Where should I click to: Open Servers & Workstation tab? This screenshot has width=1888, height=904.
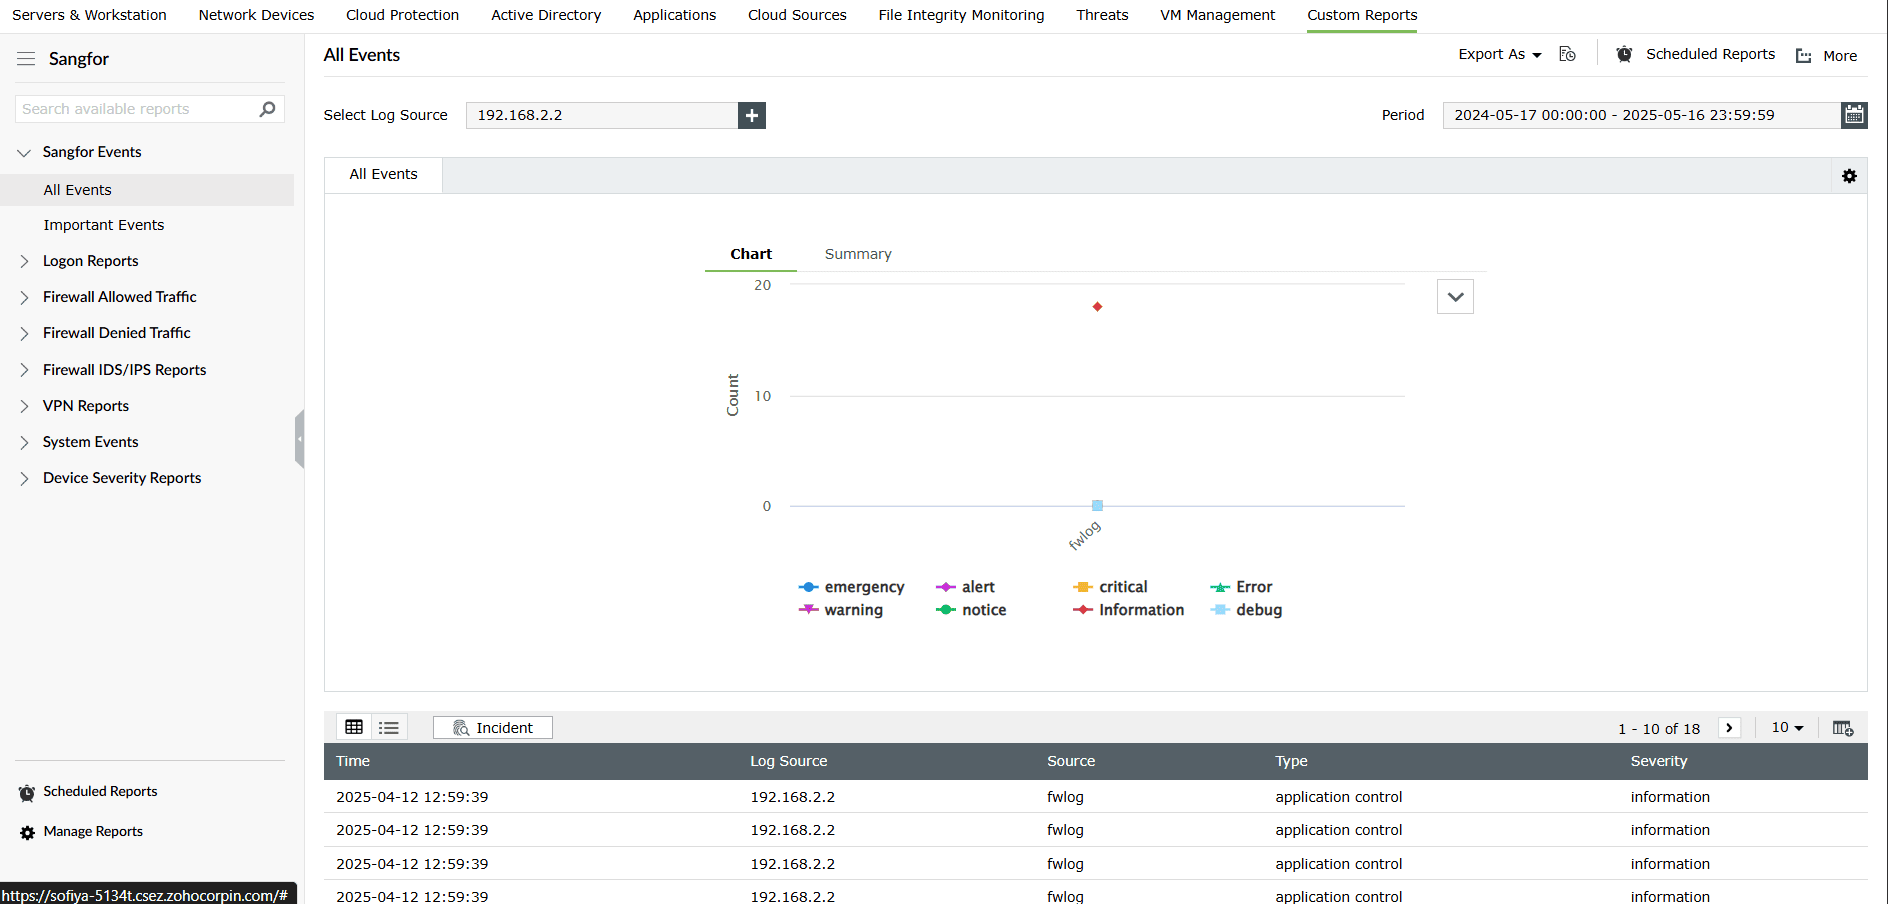pos(89,15)
